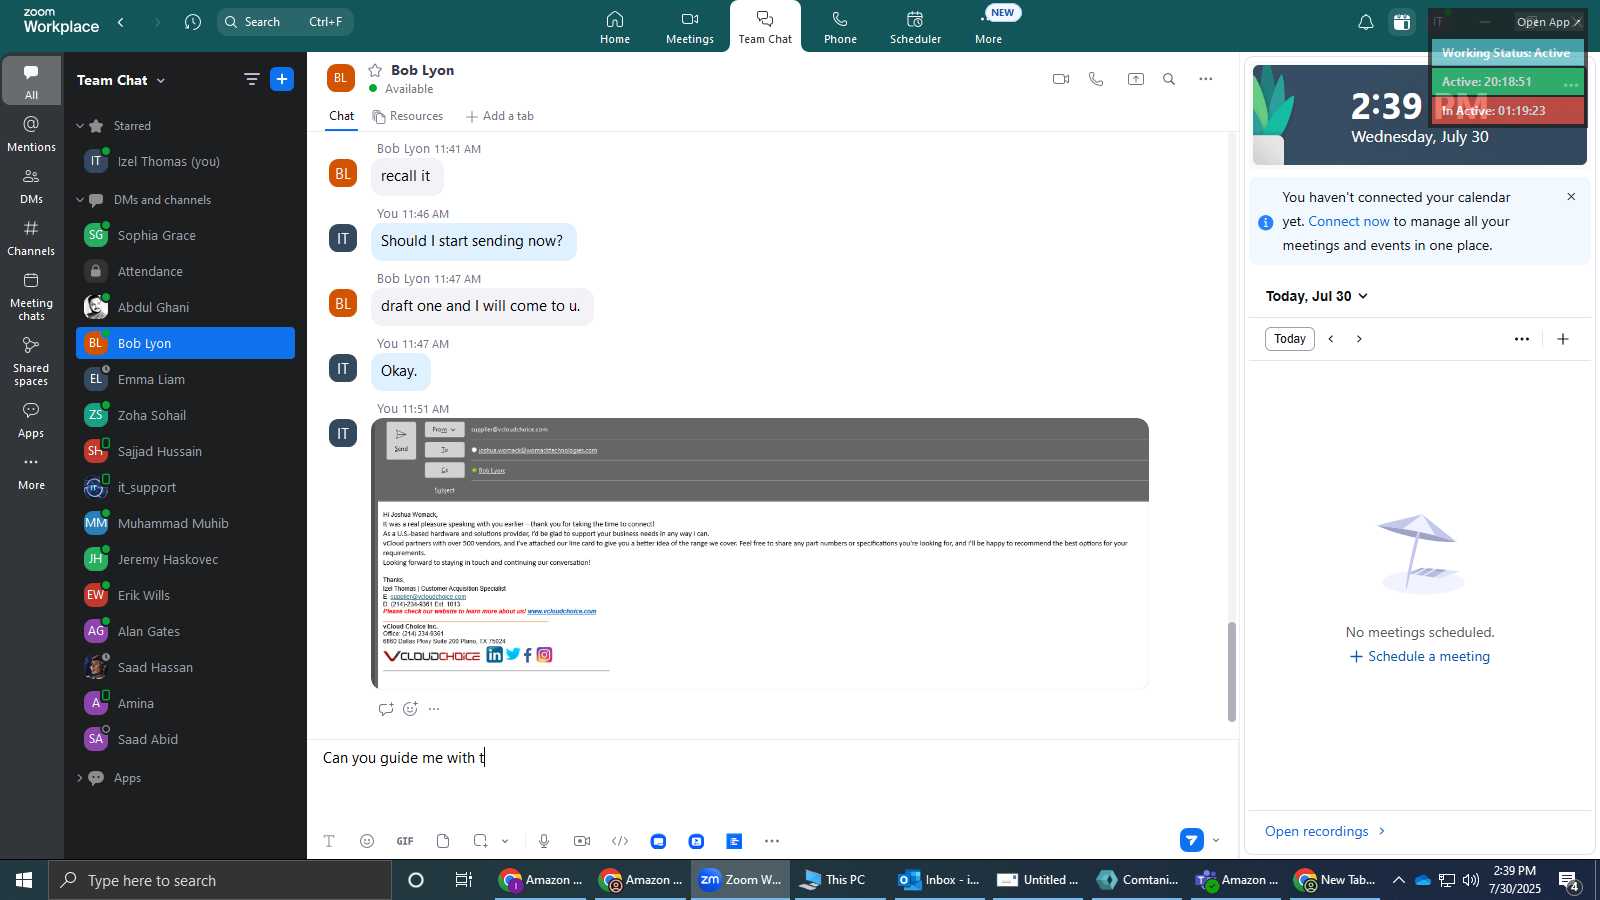Open More in the left sidebar
The width and height of the screenshot is (1600, 900).
point(32,472)
